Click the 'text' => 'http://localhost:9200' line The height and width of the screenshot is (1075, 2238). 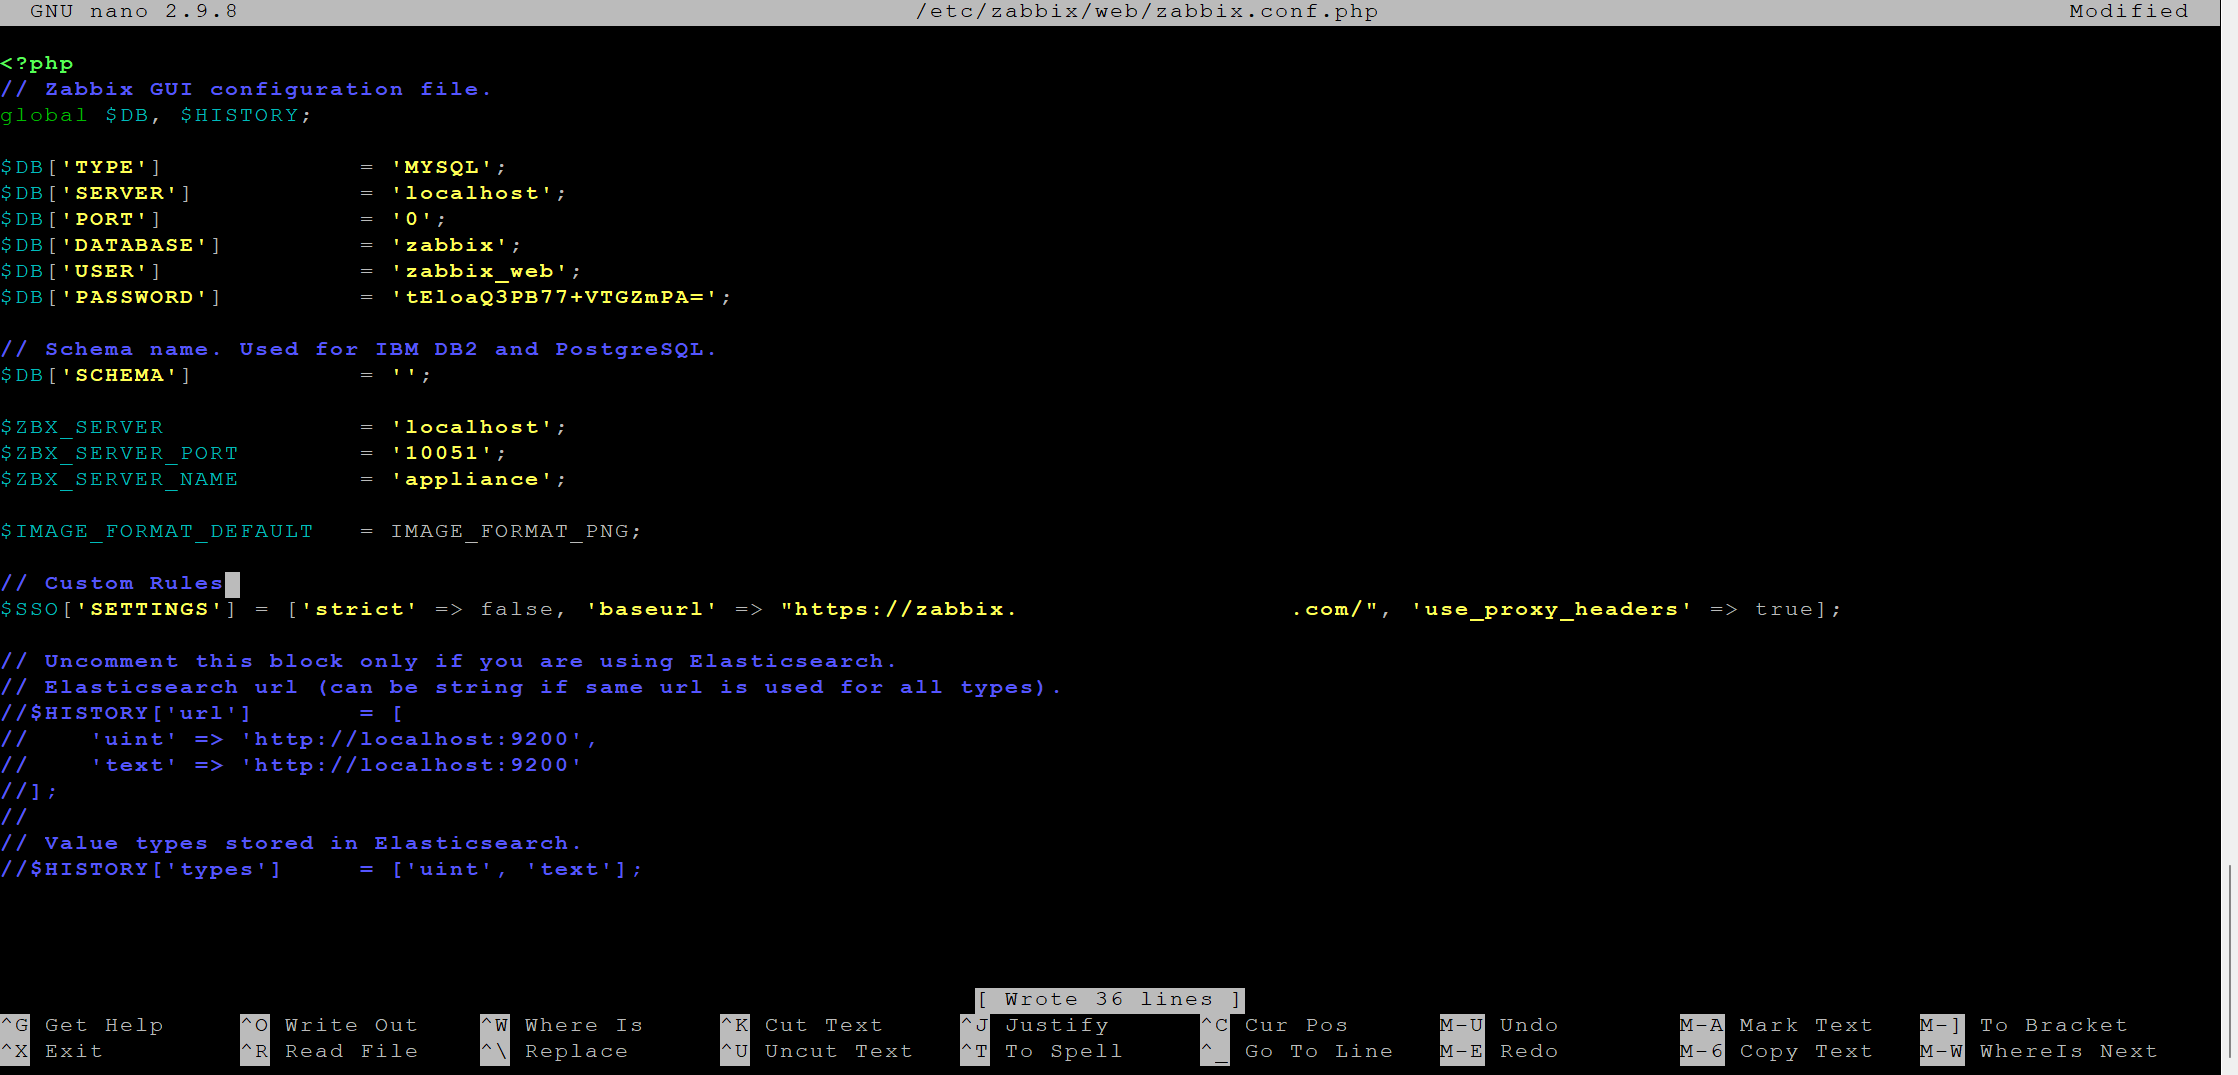pyautogui.click(x=291, y=765)
